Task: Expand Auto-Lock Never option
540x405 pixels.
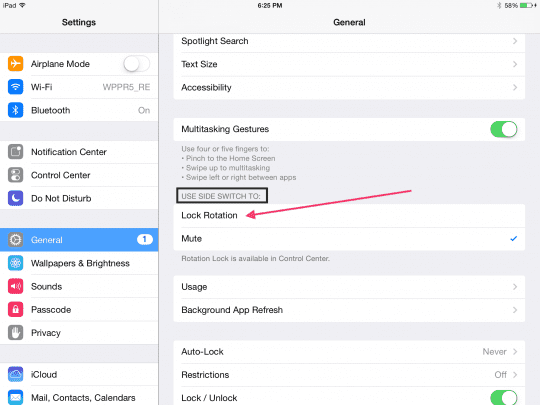Action: click(500, 352)
